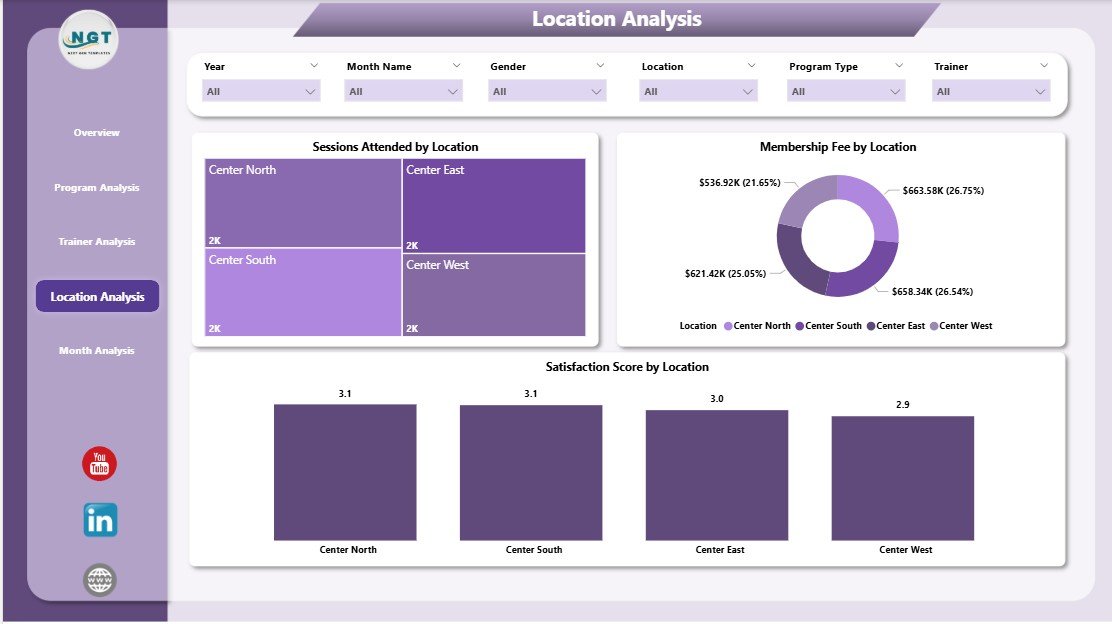The height and width of the screenshot is (624, 1112).
Task: Go to Month Analysis
Action: (x=97, y=350)
